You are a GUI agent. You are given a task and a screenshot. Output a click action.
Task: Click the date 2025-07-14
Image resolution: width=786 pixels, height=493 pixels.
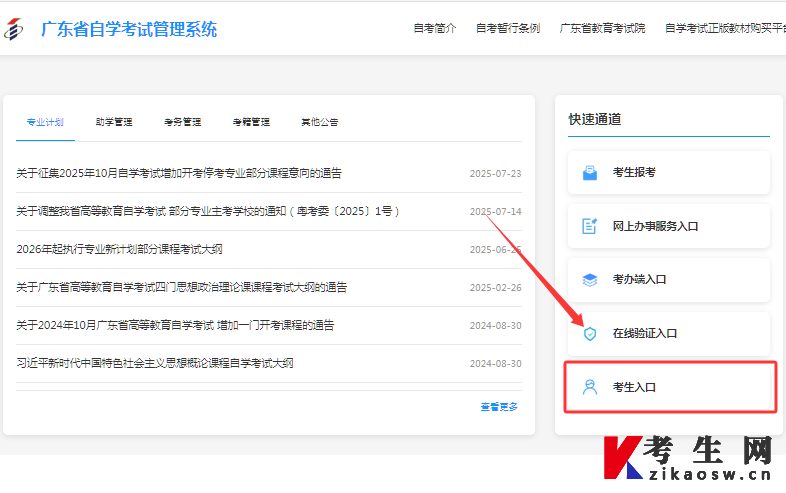click(495, 212)
